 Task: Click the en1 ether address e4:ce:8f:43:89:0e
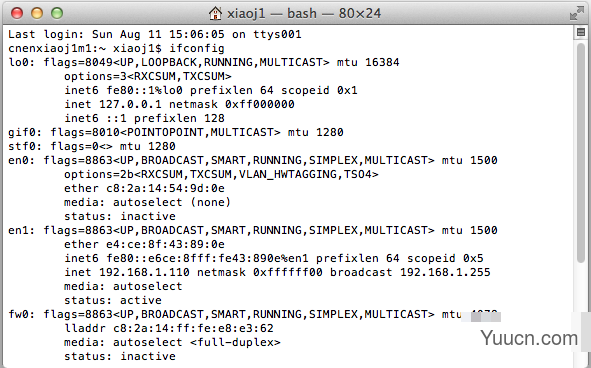click(165, 244)
